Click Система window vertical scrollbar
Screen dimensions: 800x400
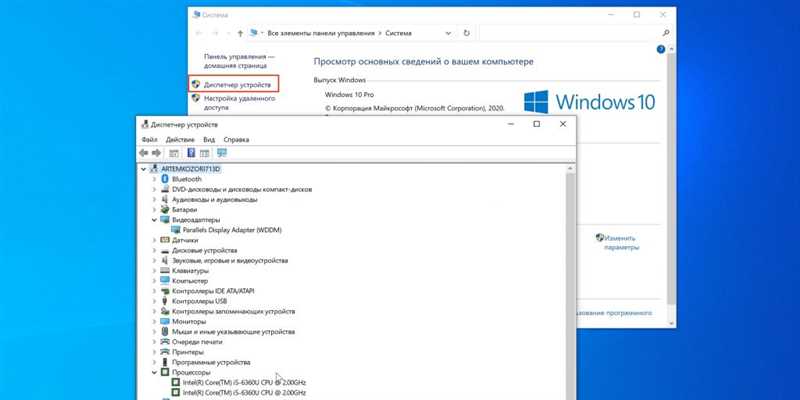point(673,184)
